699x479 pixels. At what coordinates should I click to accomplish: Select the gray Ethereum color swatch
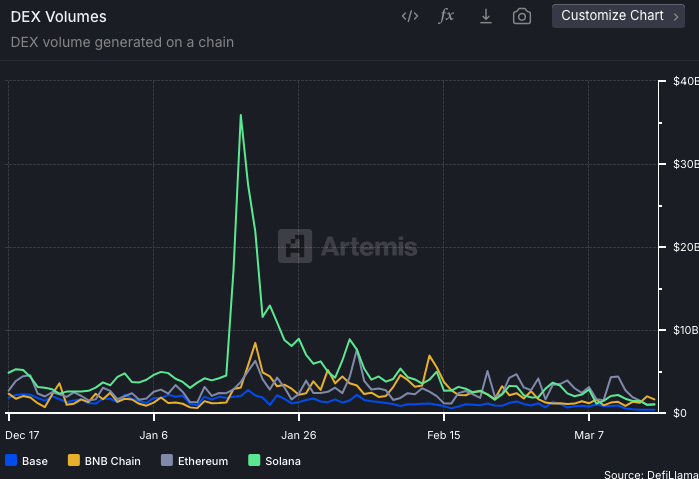167,460
